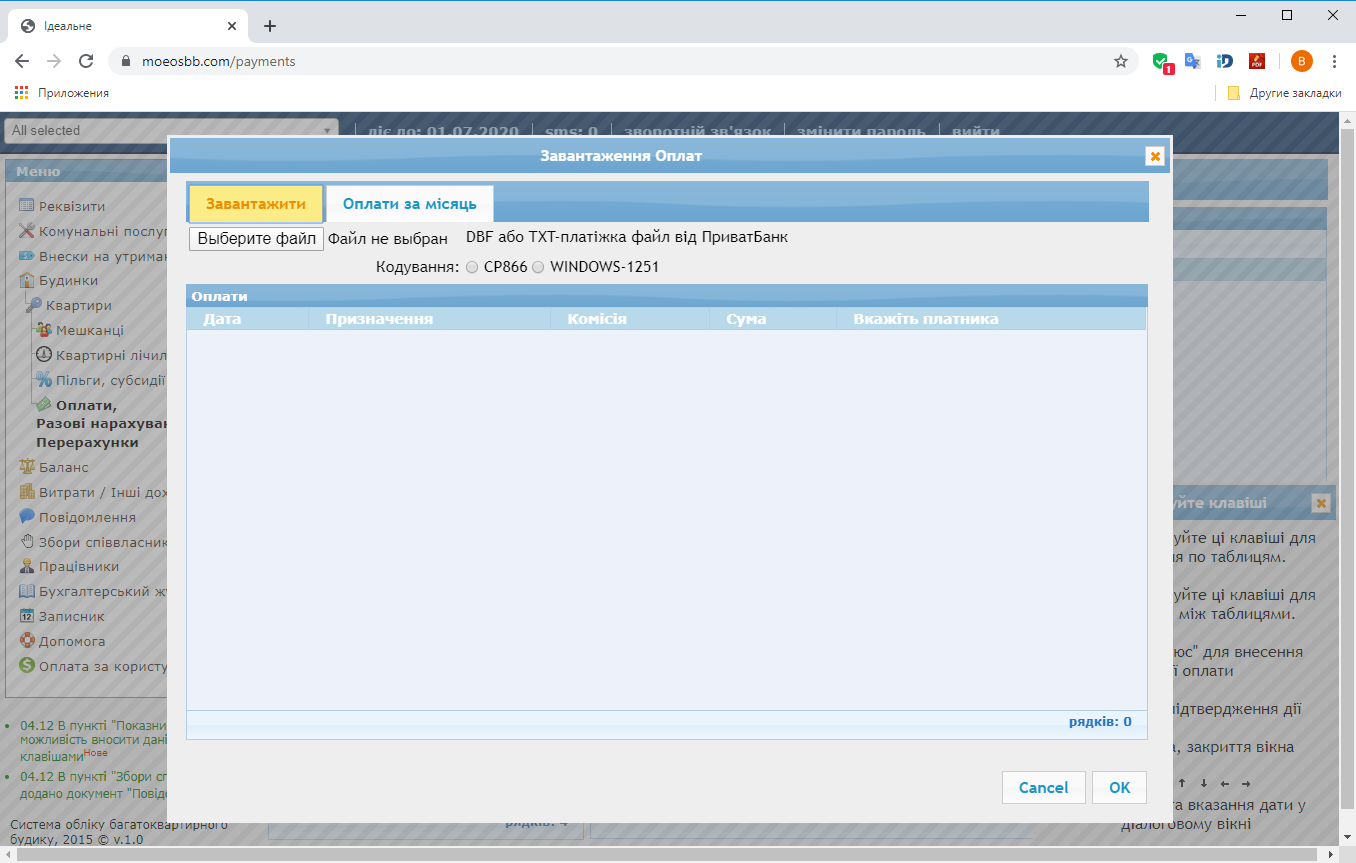The image size is (1356, 863).
Task: Click the Квартири key icon
Action: [34, 305]
